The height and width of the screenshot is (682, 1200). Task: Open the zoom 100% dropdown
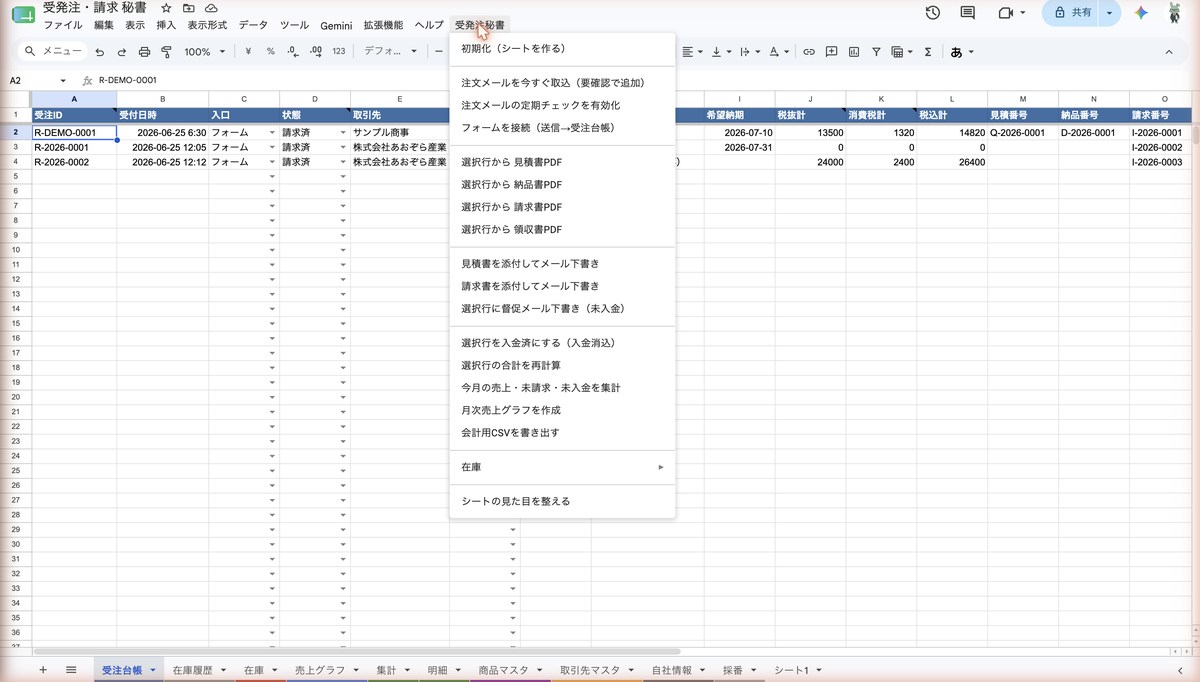click(x=205, y=51)
